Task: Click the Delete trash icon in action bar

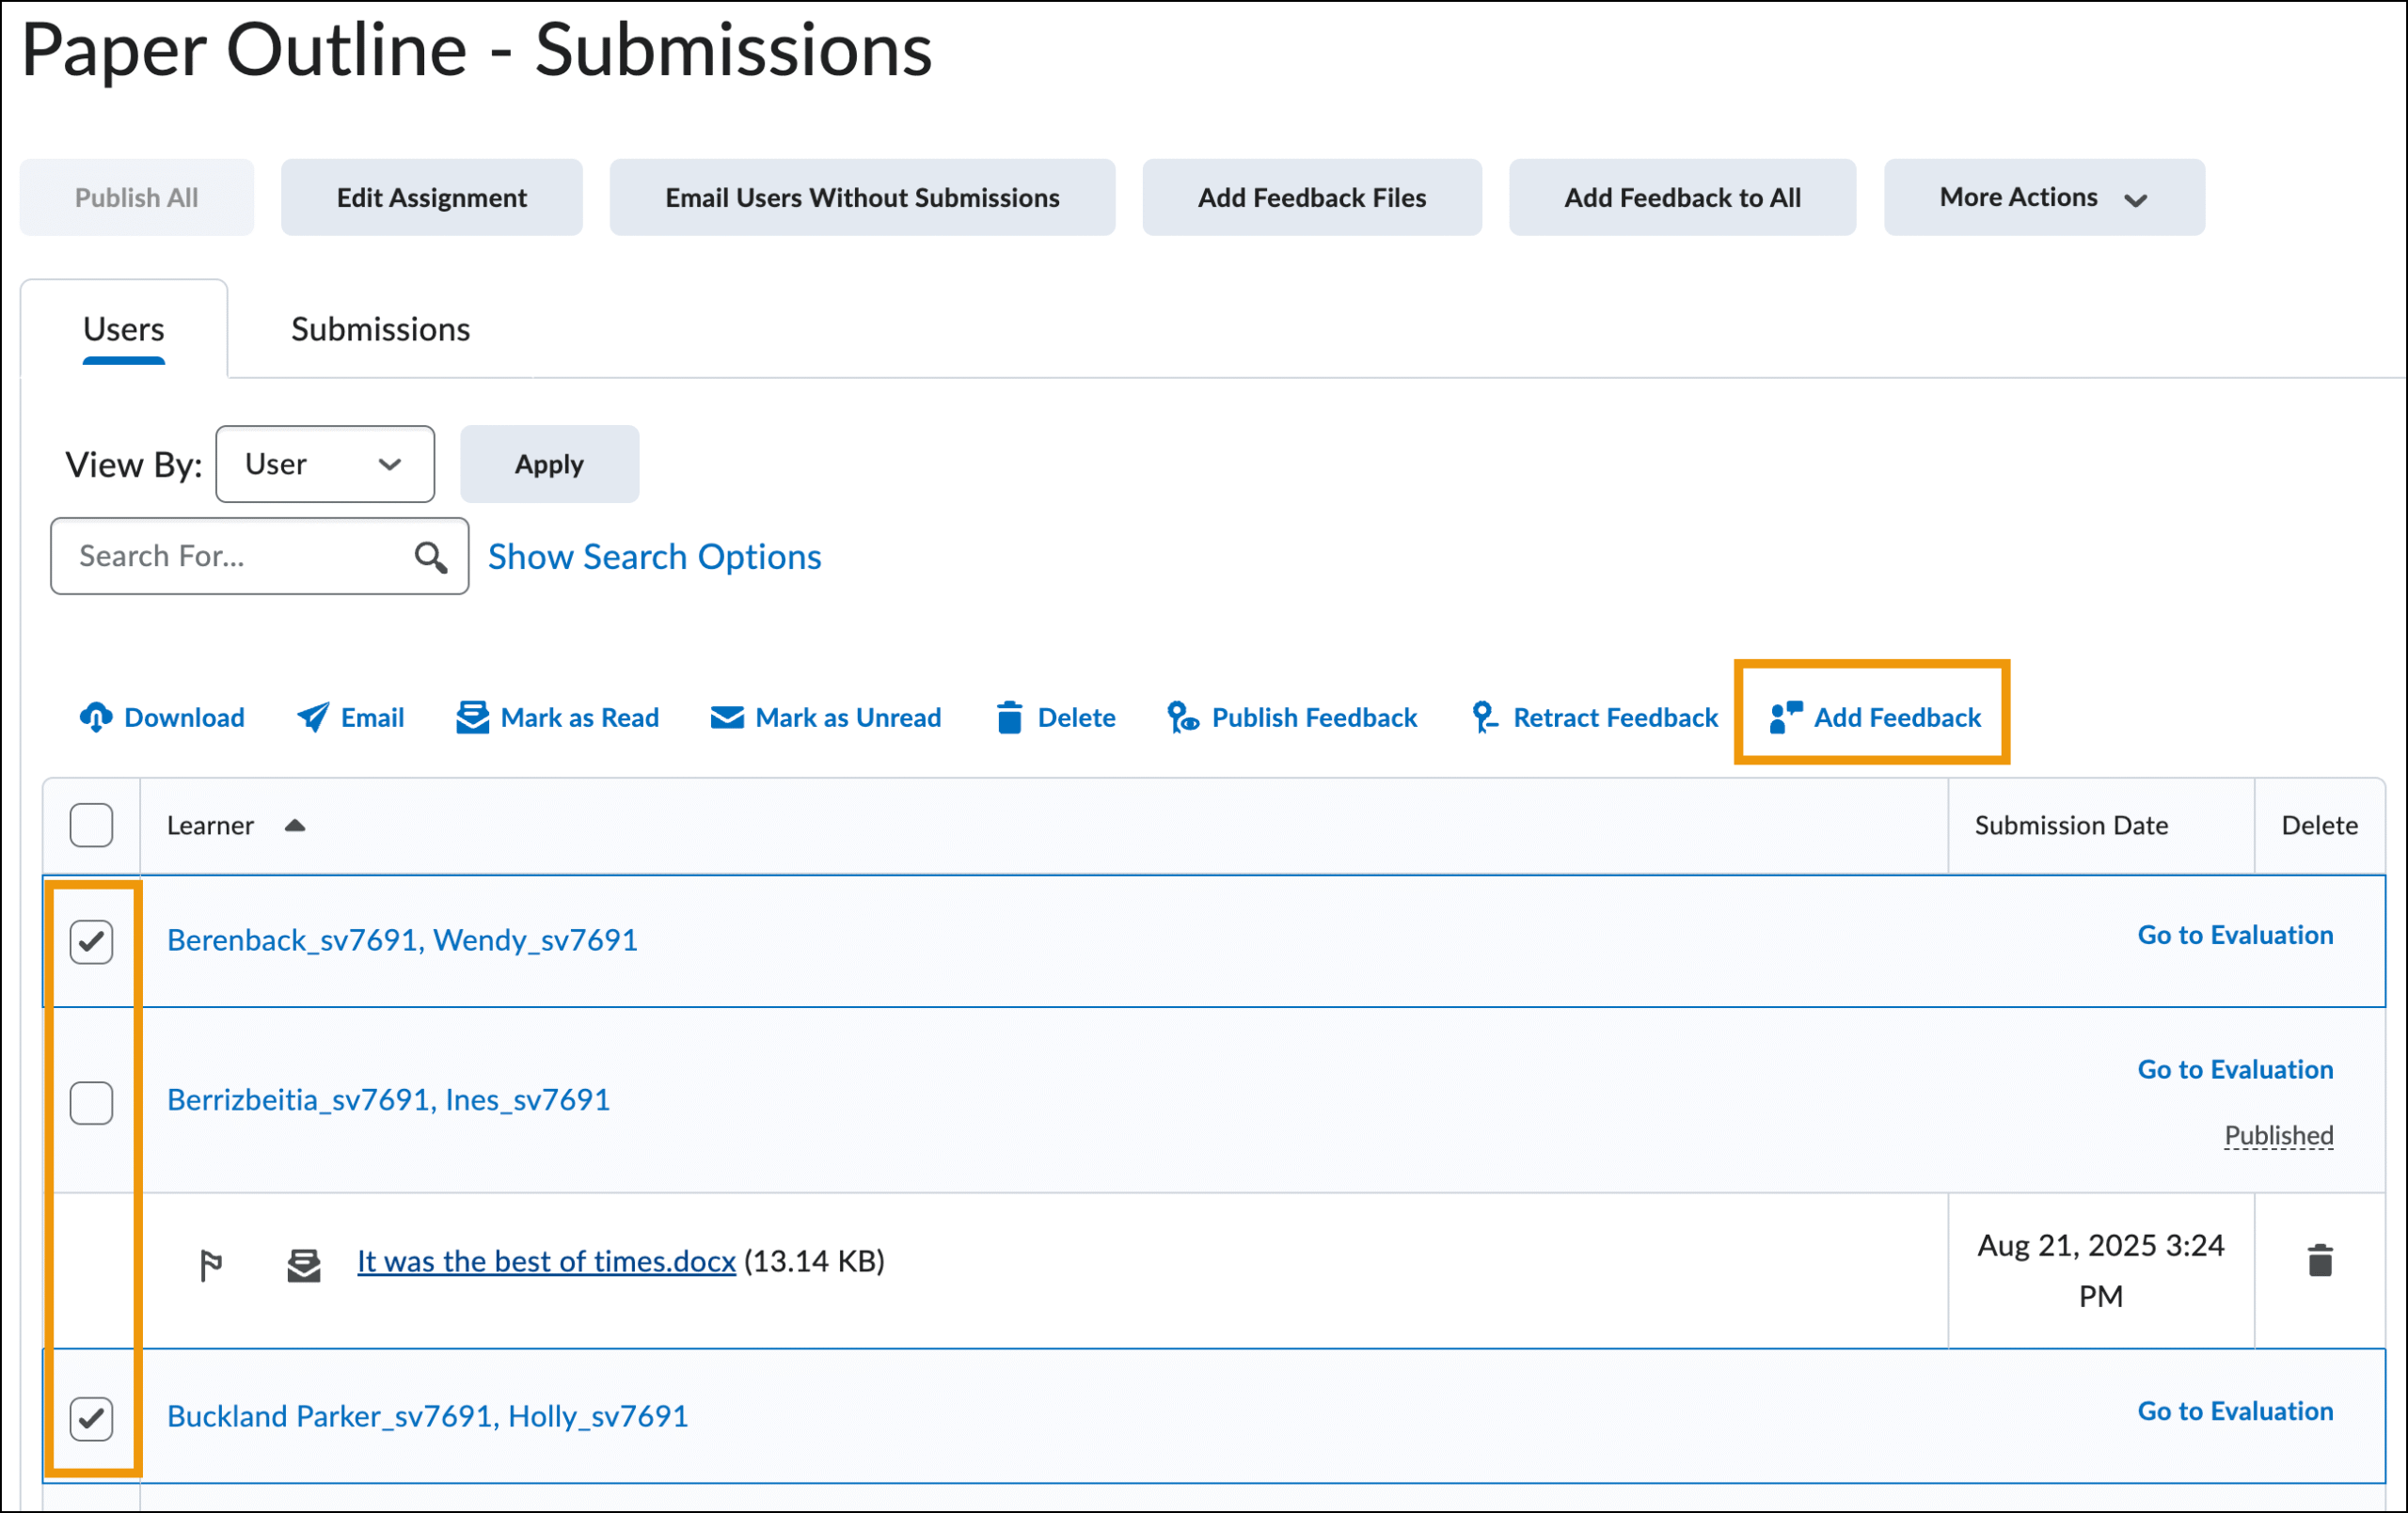Action: [x=1009, y=717]
